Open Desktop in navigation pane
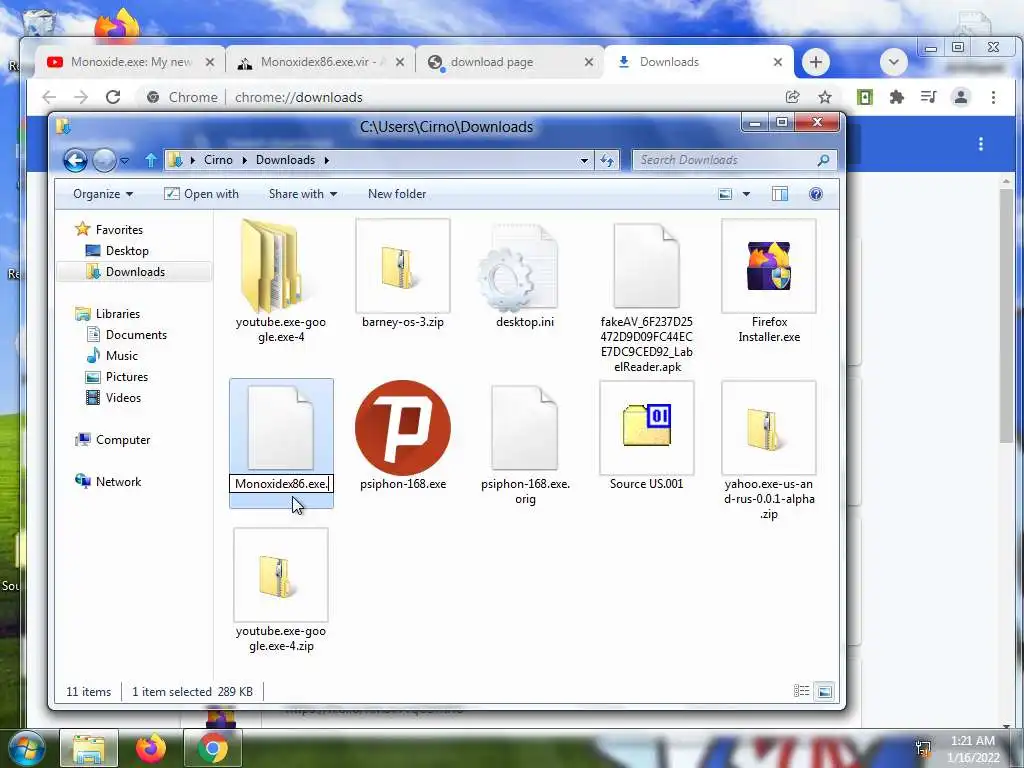Viewport: 1024px width, 768px height. pyautogui.click(x=118, y=251)
